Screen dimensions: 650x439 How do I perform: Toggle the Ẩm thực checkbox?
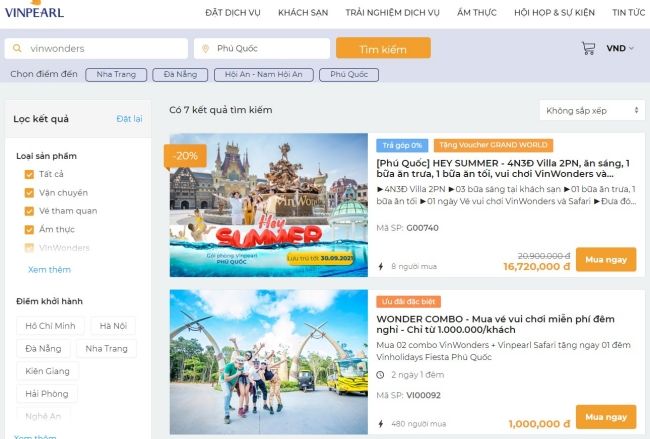coord(29,229)
